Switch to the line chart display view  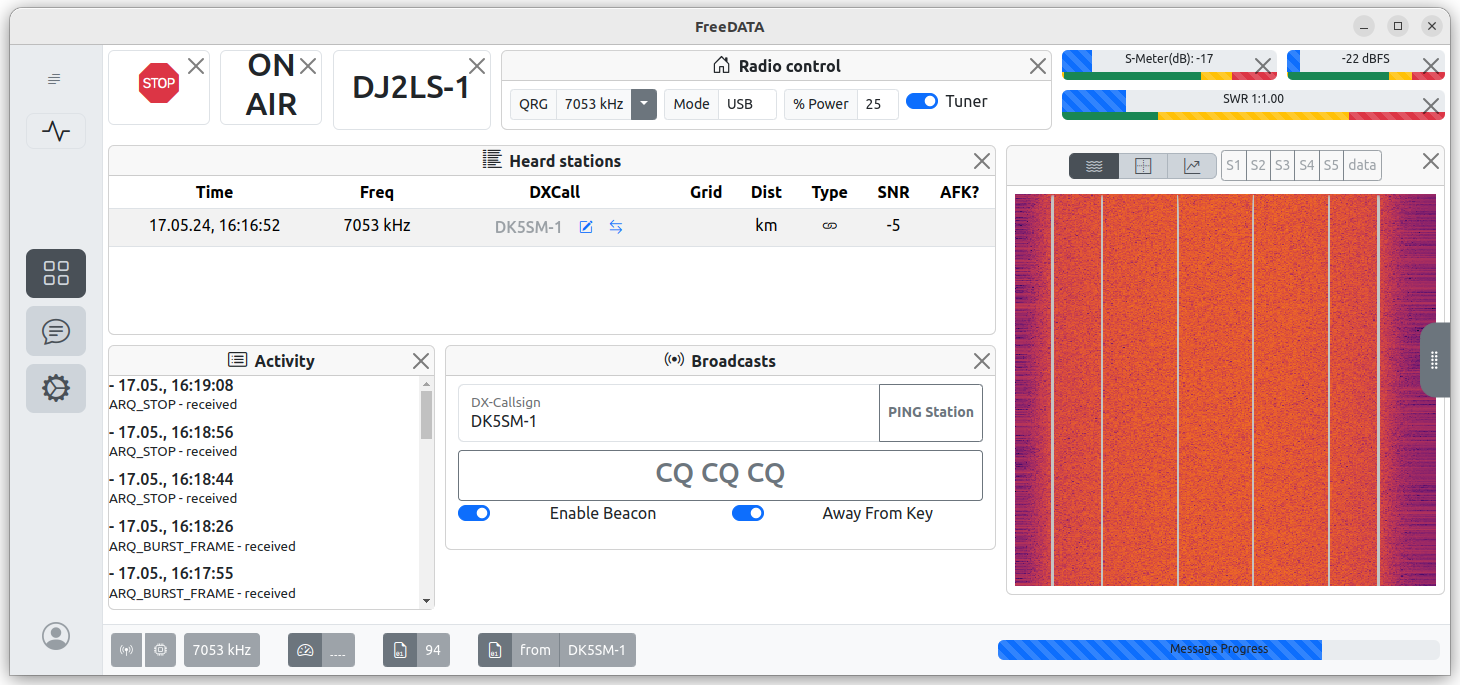tap(1192, 166)
